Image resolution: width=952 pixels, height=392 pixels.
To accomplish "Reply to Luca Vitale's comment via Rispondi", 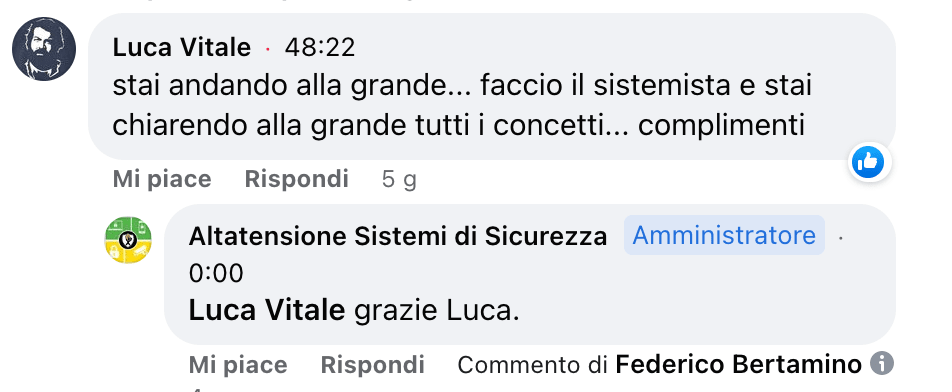I will pyautogui.click(x=296, y=179).
